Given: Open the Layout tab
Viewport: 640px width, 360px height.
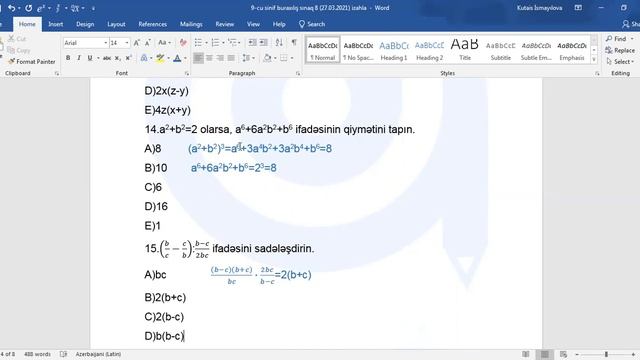Looking at the screenshot, I should coord(116,24).
